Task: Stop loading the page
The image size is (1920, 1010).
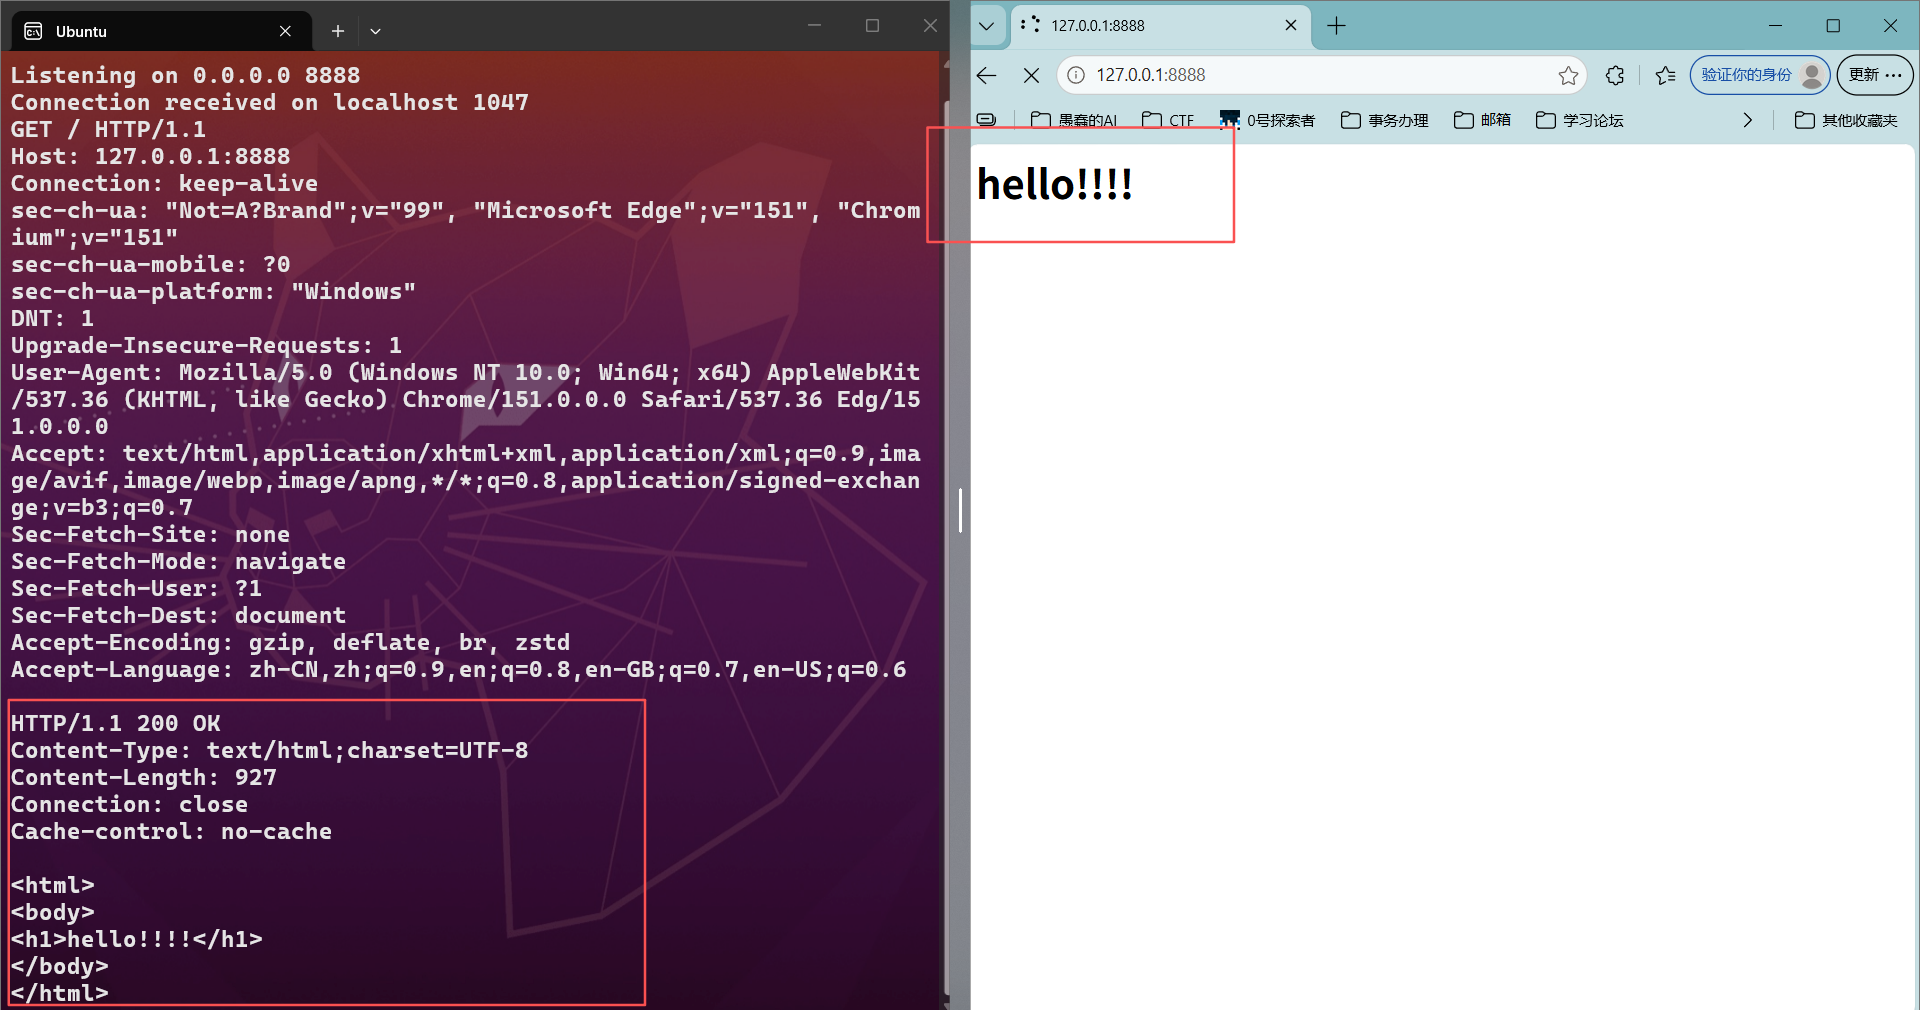Action: coord(1032,75)
